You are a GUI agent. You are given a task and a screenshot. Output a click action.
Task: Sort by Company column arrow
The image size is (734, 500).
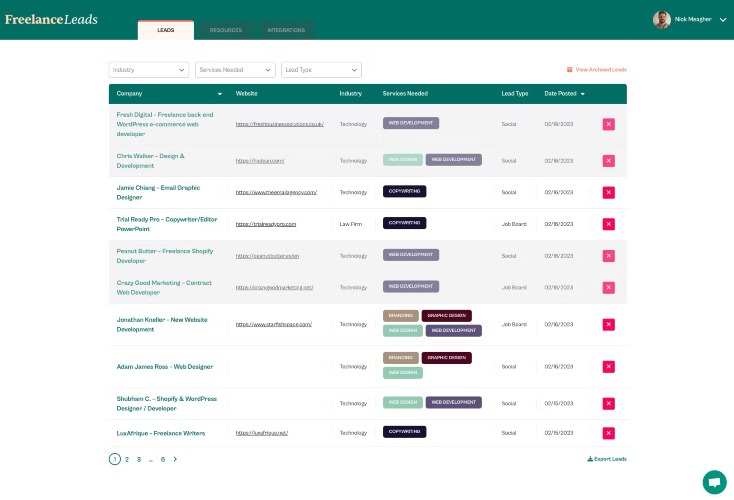[x=220, y=94]
